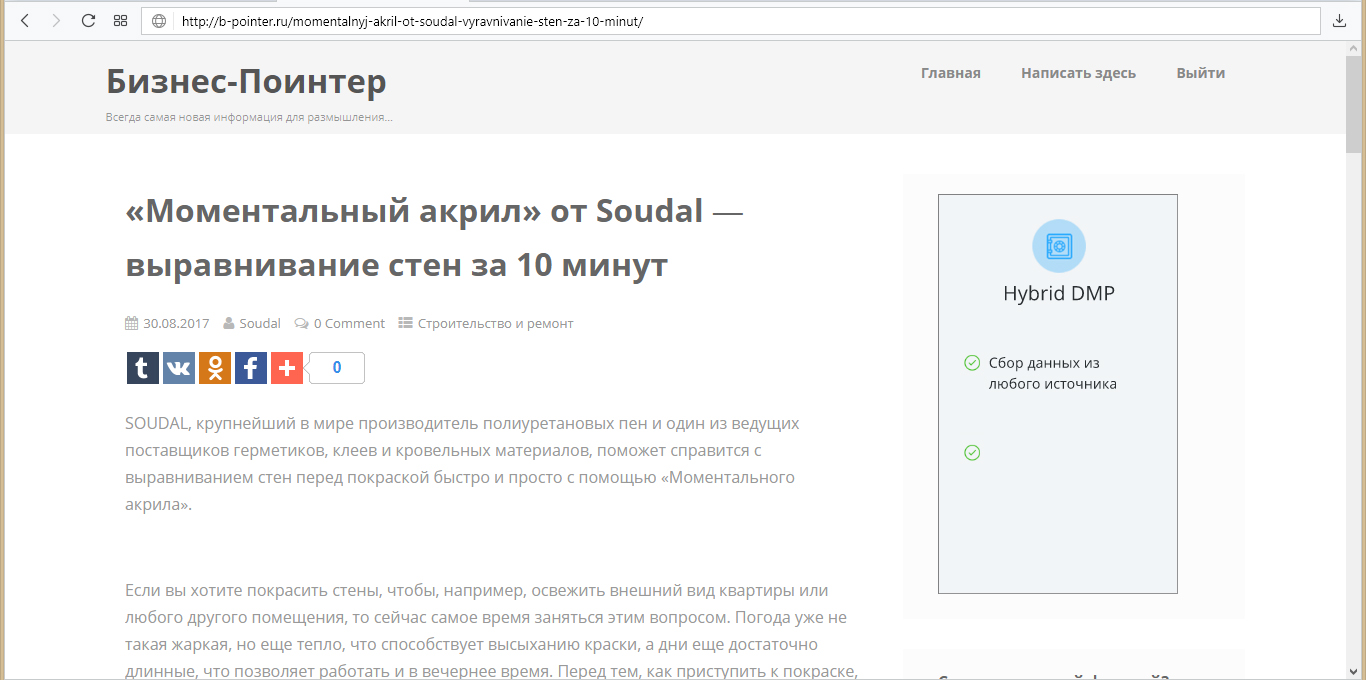Open the Строительство и ремонт category link
Image resolution: width=1366 pixels, height=680 pixels.
pos(496,323)
